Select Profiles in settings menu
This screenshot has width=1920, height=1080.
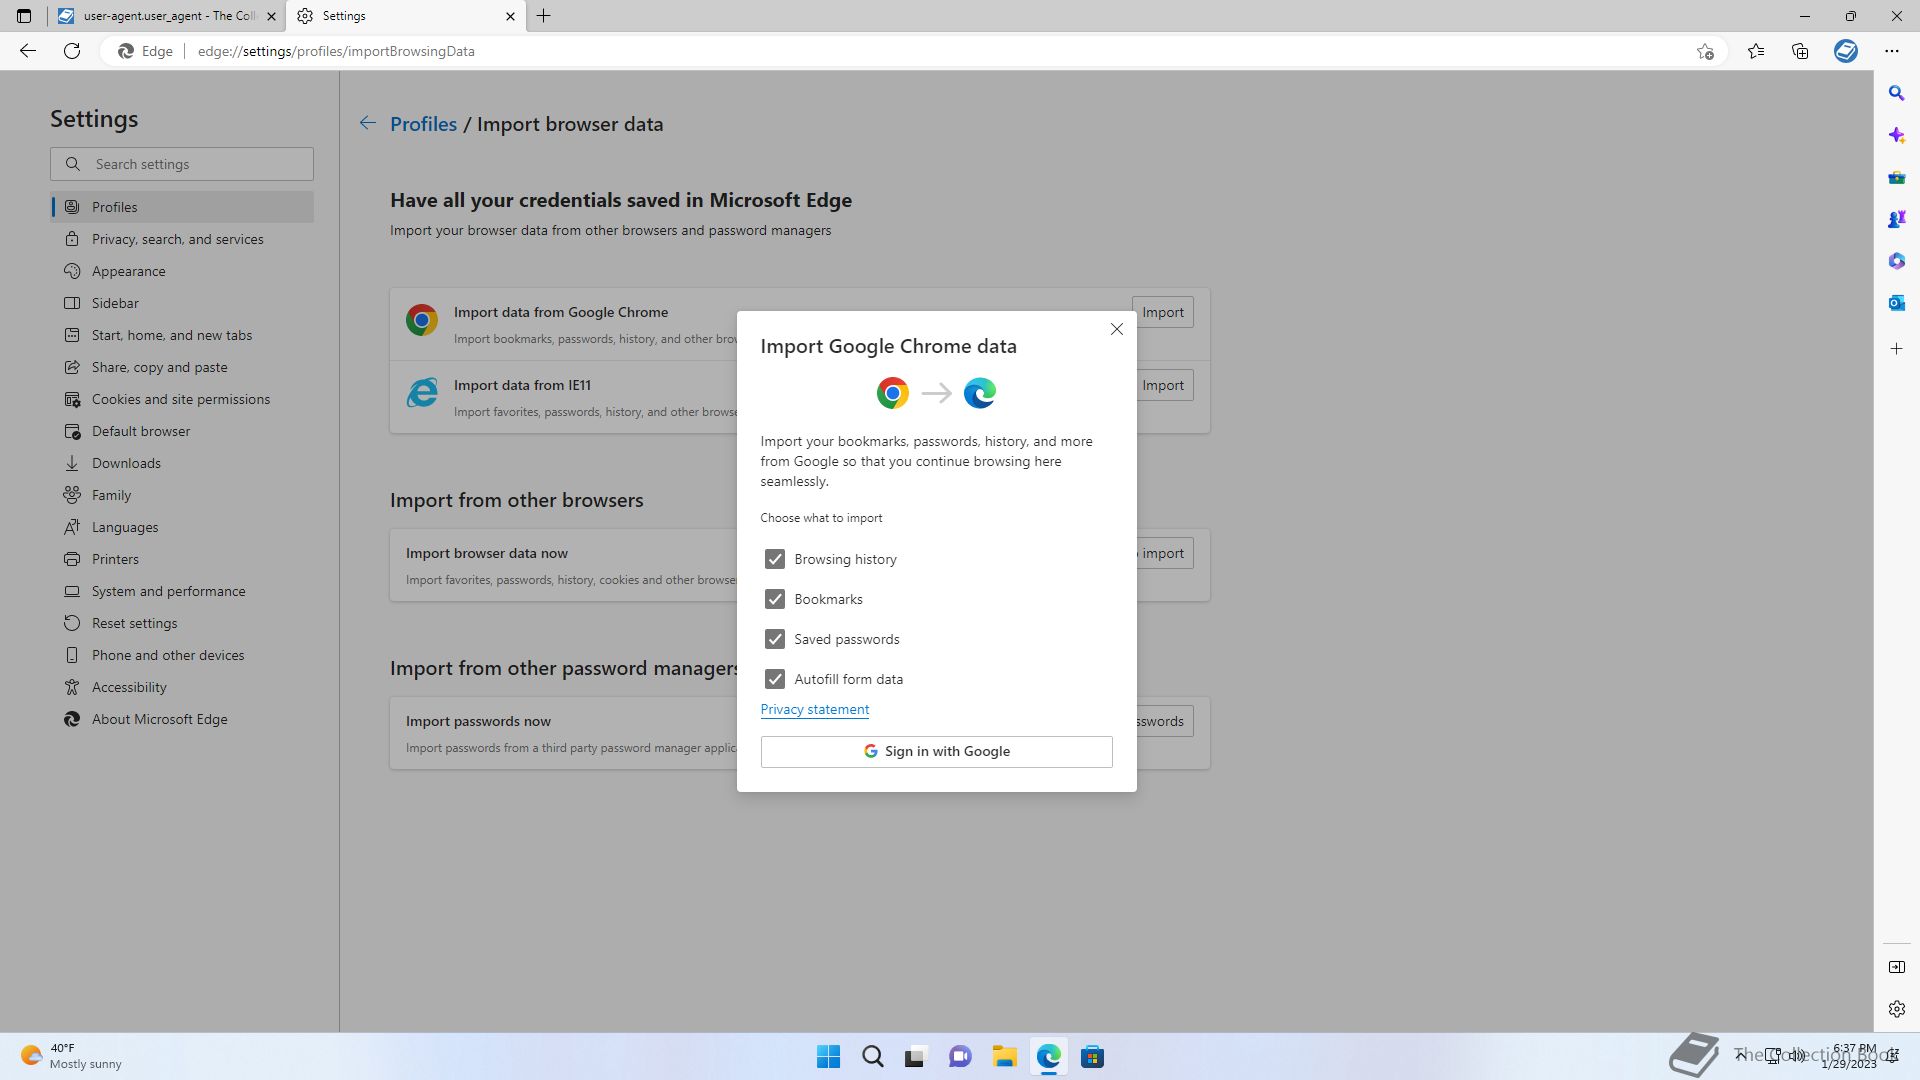tap(182, 207)
